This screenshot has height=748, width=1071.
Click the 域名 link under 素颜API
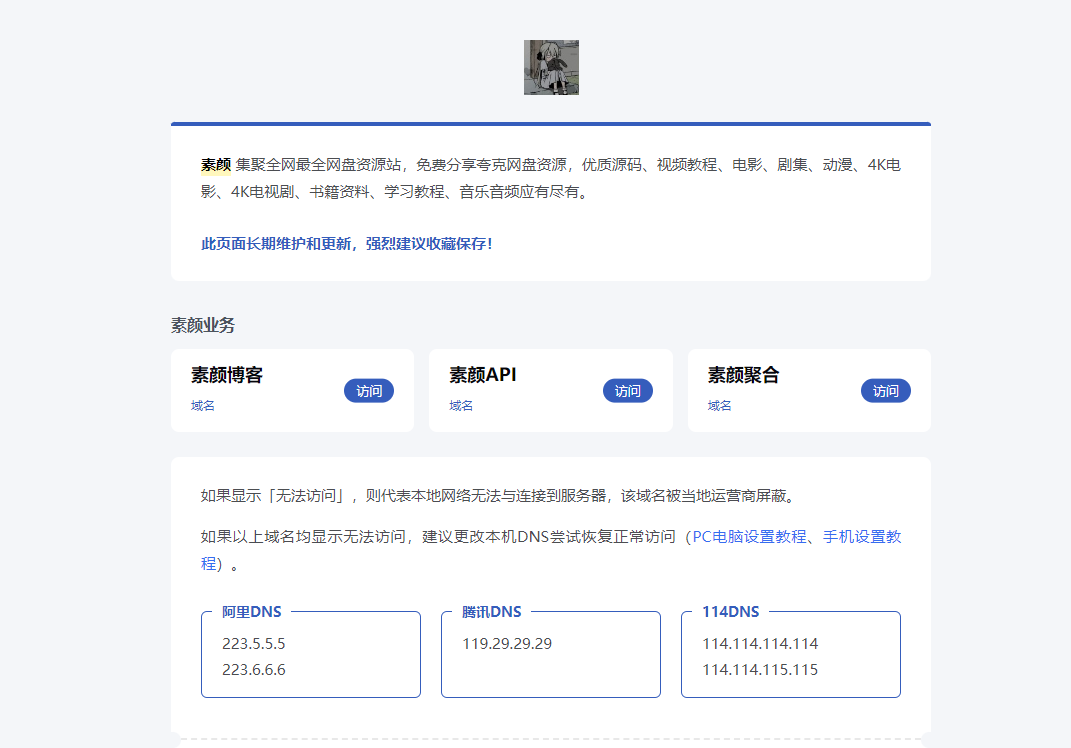point(460,406)
